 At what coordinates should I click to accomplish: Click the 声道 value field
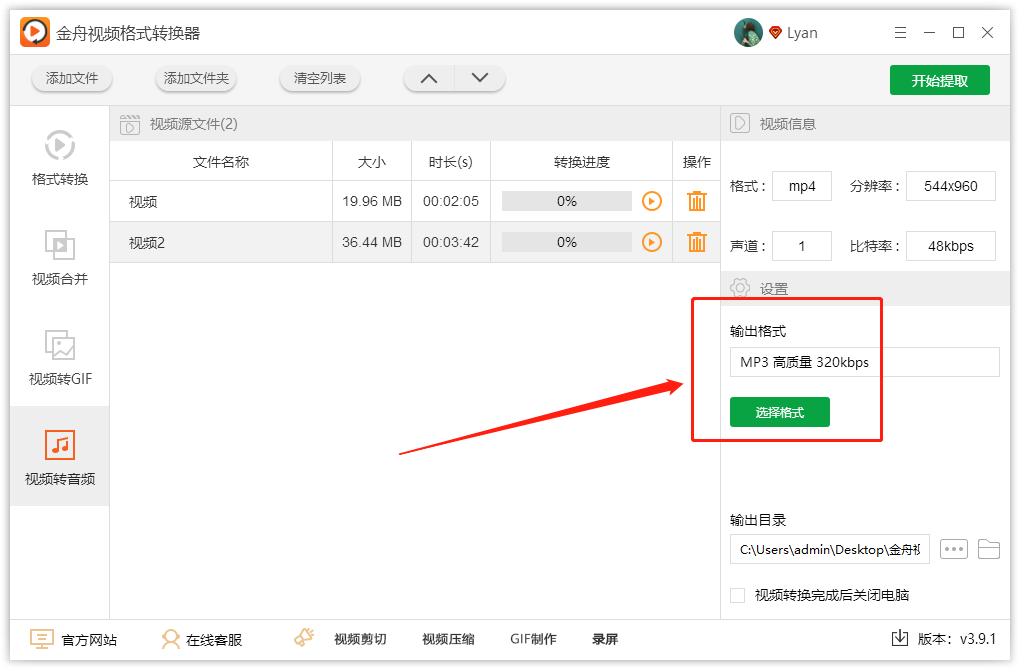click(801, 246)
